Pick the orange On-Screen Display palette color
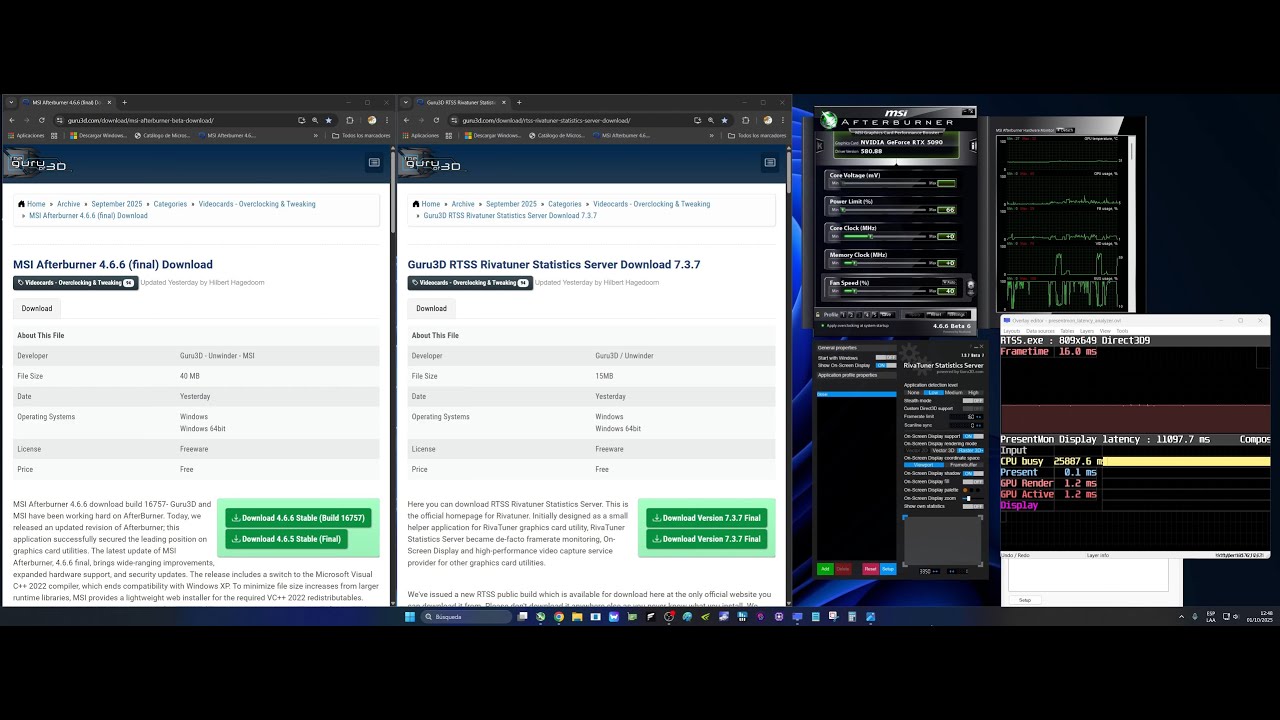 pyautogui.click(x=966, y=490)
